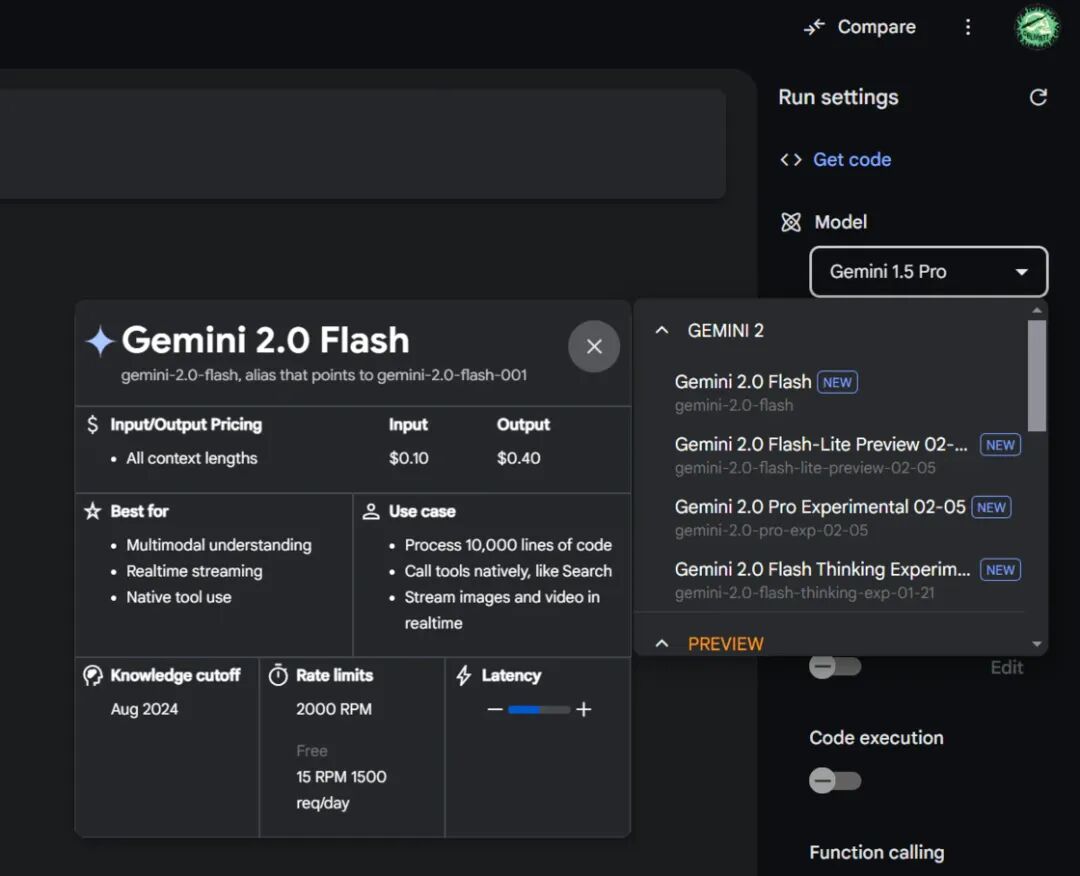Toggle the switch above Code execution
Screen dimensions: 1080x876
[835, 667]
